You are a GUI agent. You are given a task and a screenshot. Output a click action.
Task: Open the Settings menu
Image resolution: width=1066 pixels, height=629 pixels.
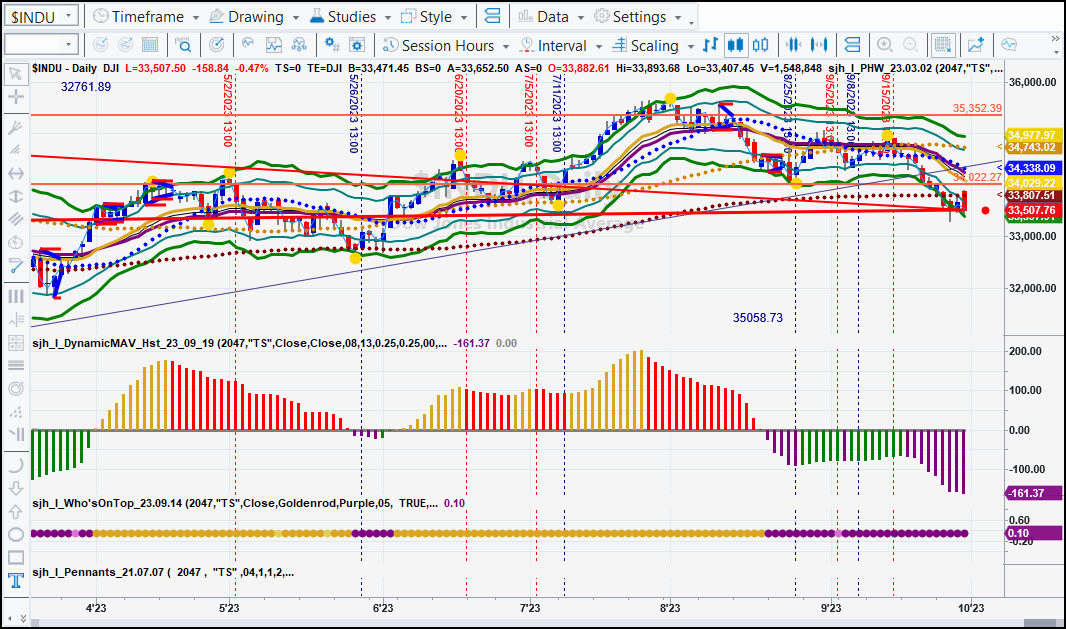[630, 16]
